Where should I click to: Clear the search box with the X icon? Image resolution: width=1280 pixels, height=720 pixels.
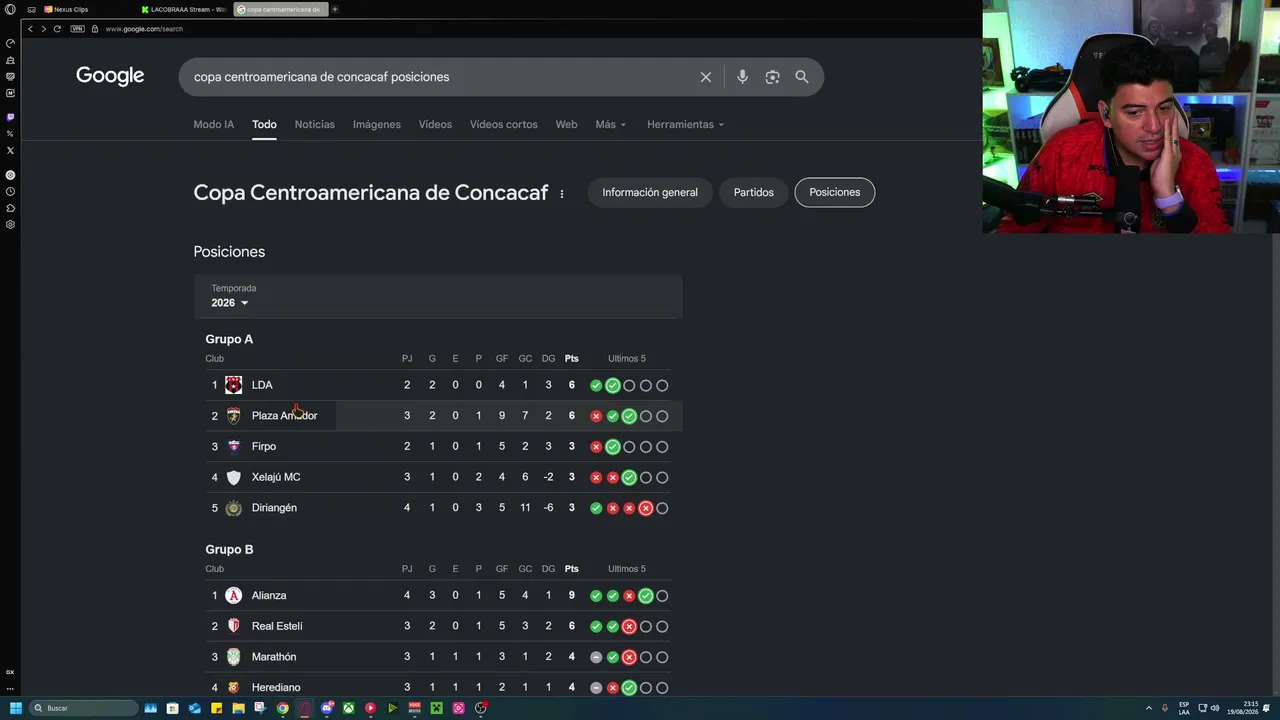point(706,77)
